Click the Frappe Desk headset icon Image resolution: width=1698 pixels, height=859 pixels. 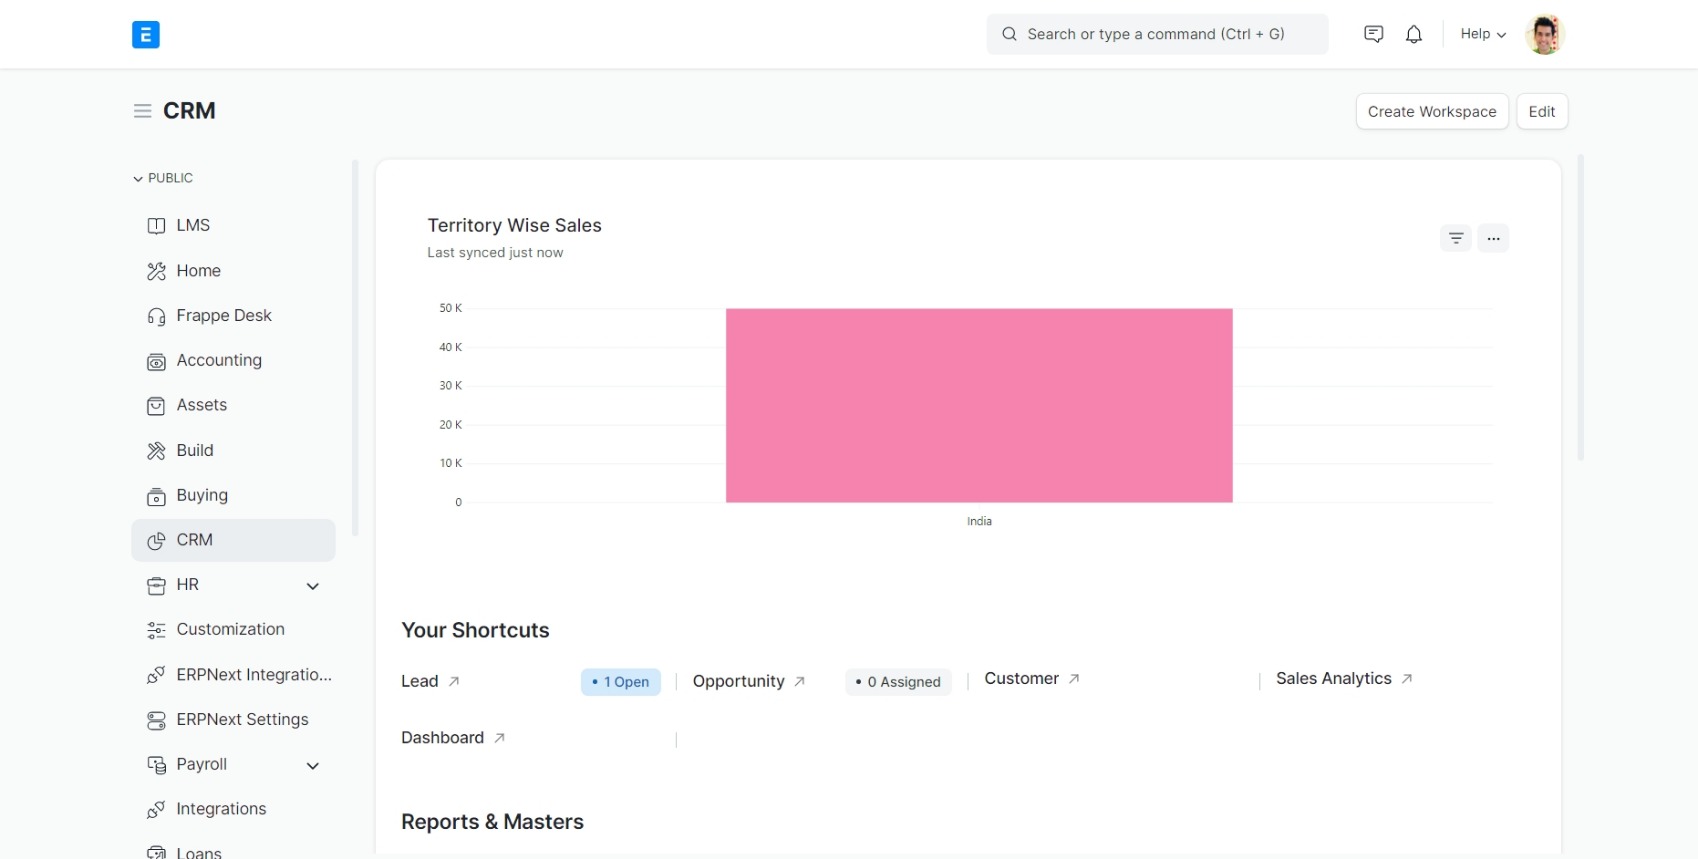pos(156,316)
